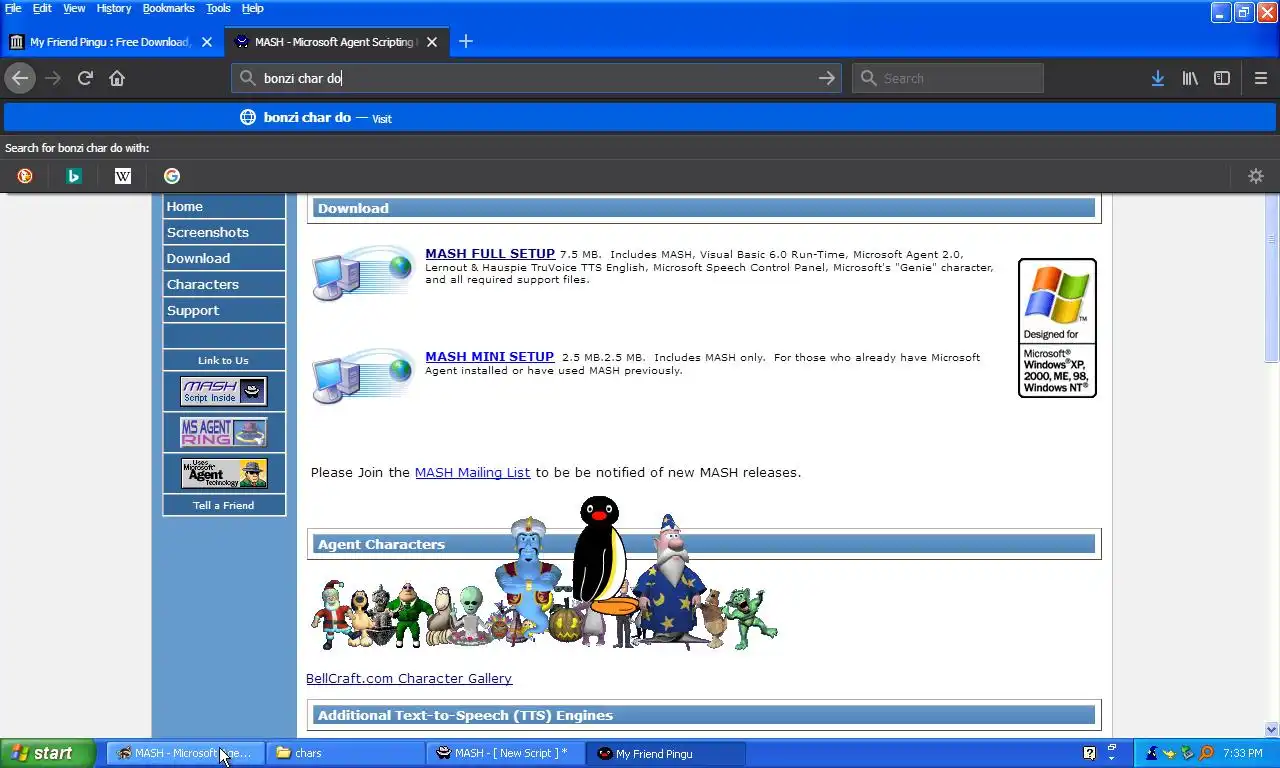Download MASH FULL SETUP

[x=490, y=254]
